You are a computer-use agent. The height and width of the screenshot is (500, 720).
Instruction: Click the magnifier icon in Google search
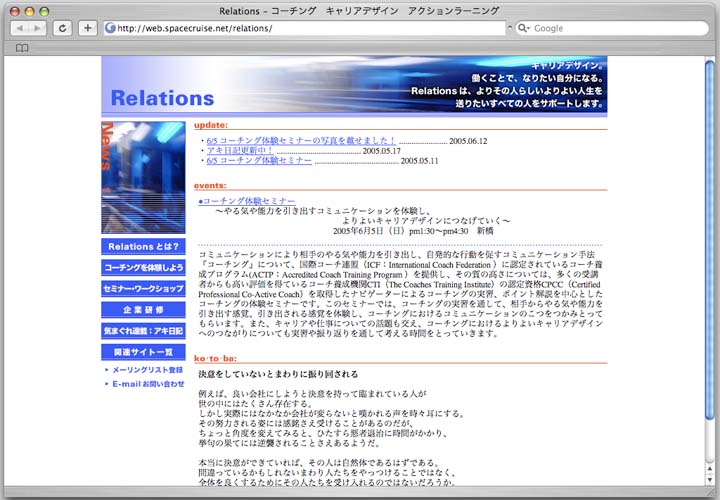tap(524, 28)
